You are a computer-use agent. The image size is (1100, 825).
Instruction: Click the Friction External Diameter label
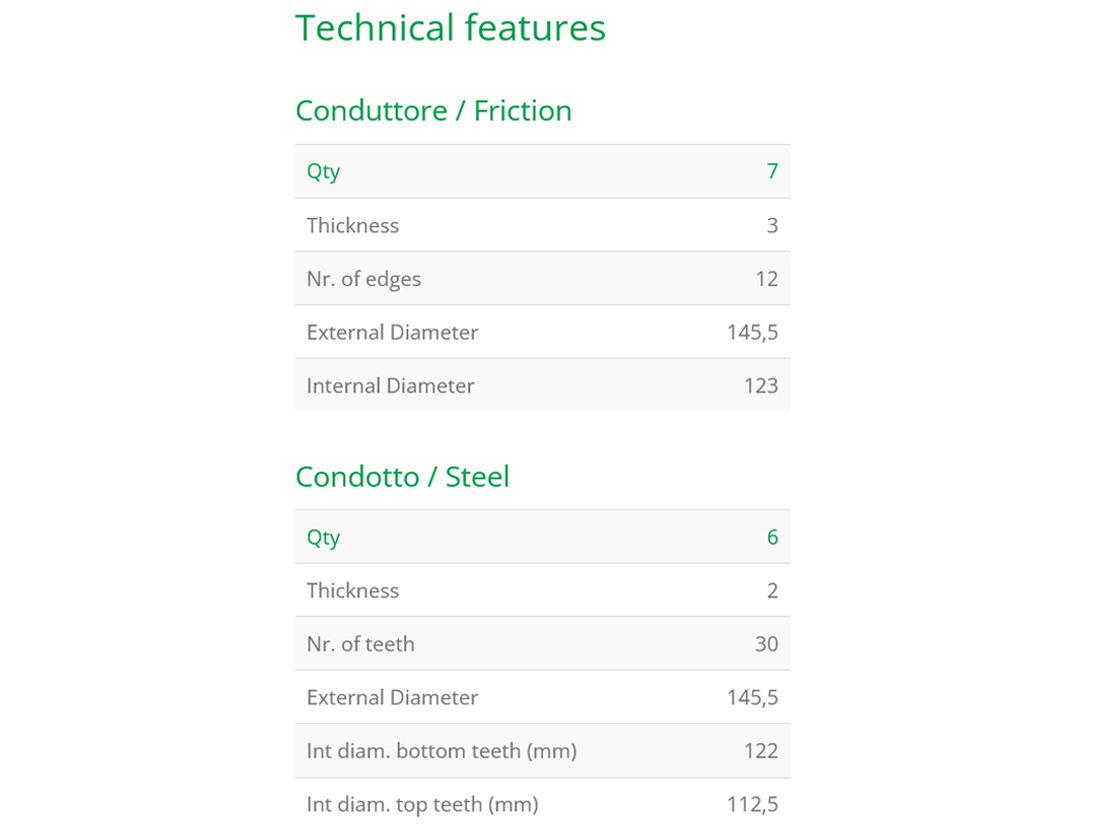pos(392,333)
